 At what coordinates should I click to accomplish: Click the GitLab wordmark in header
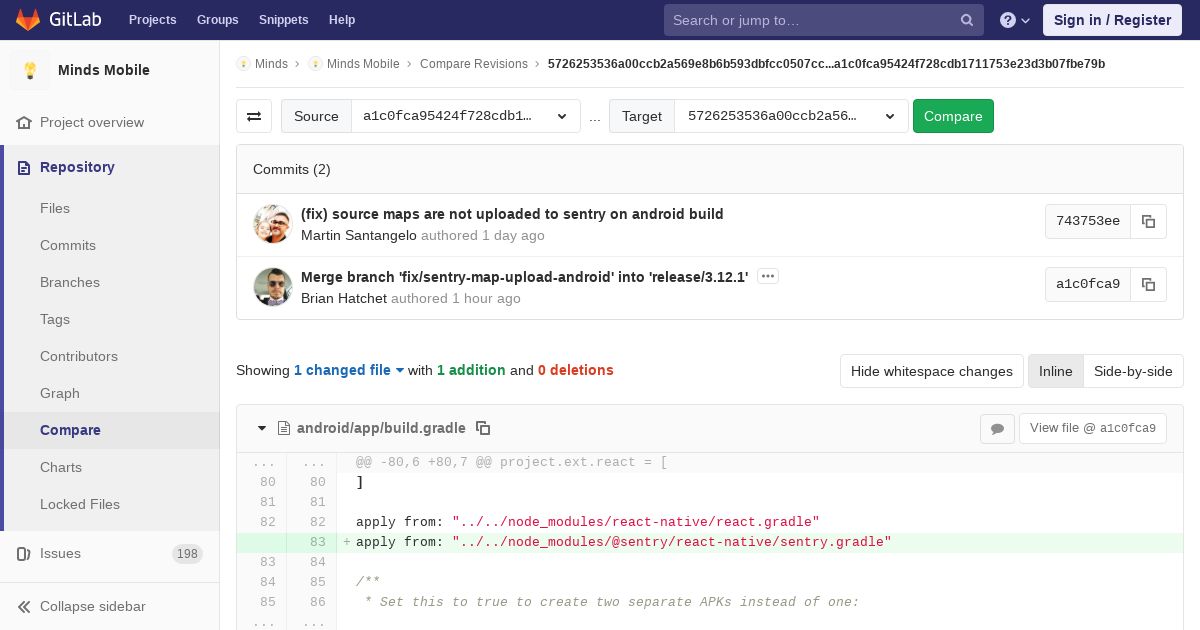[75, 19]
